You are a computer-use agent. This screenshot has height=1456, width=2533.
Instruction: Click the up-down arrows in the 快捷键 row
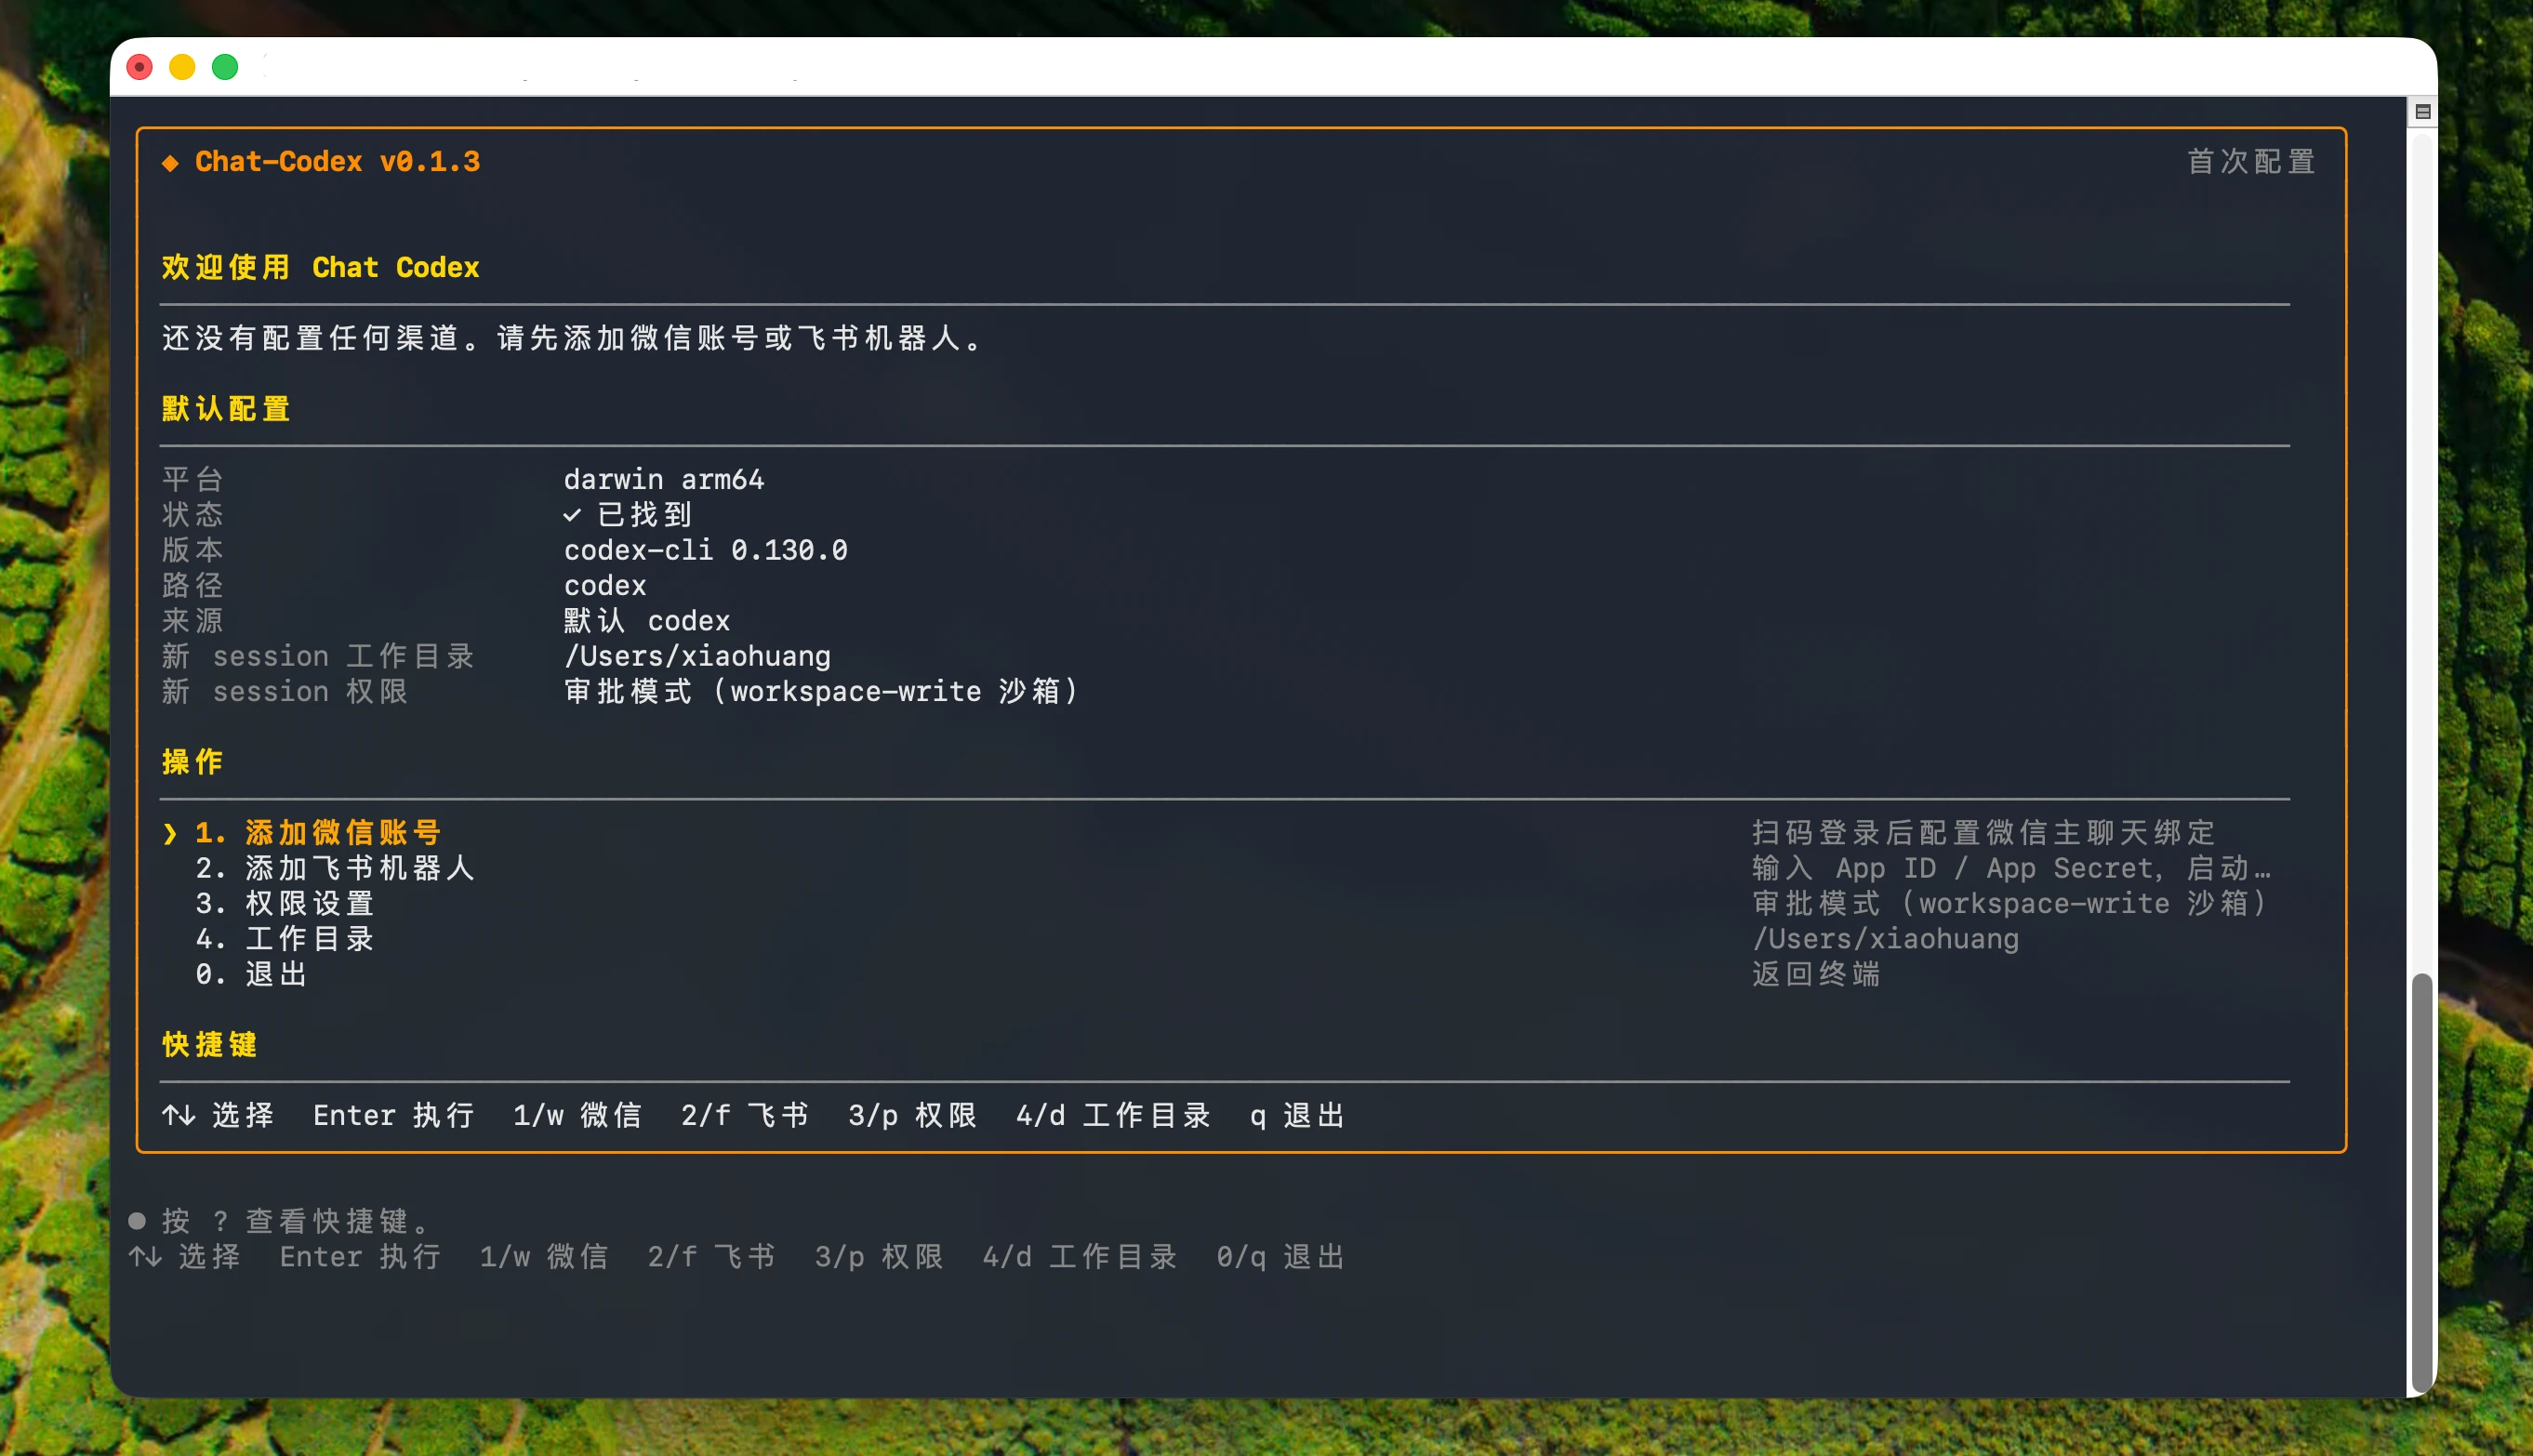tap(178, 1115)
